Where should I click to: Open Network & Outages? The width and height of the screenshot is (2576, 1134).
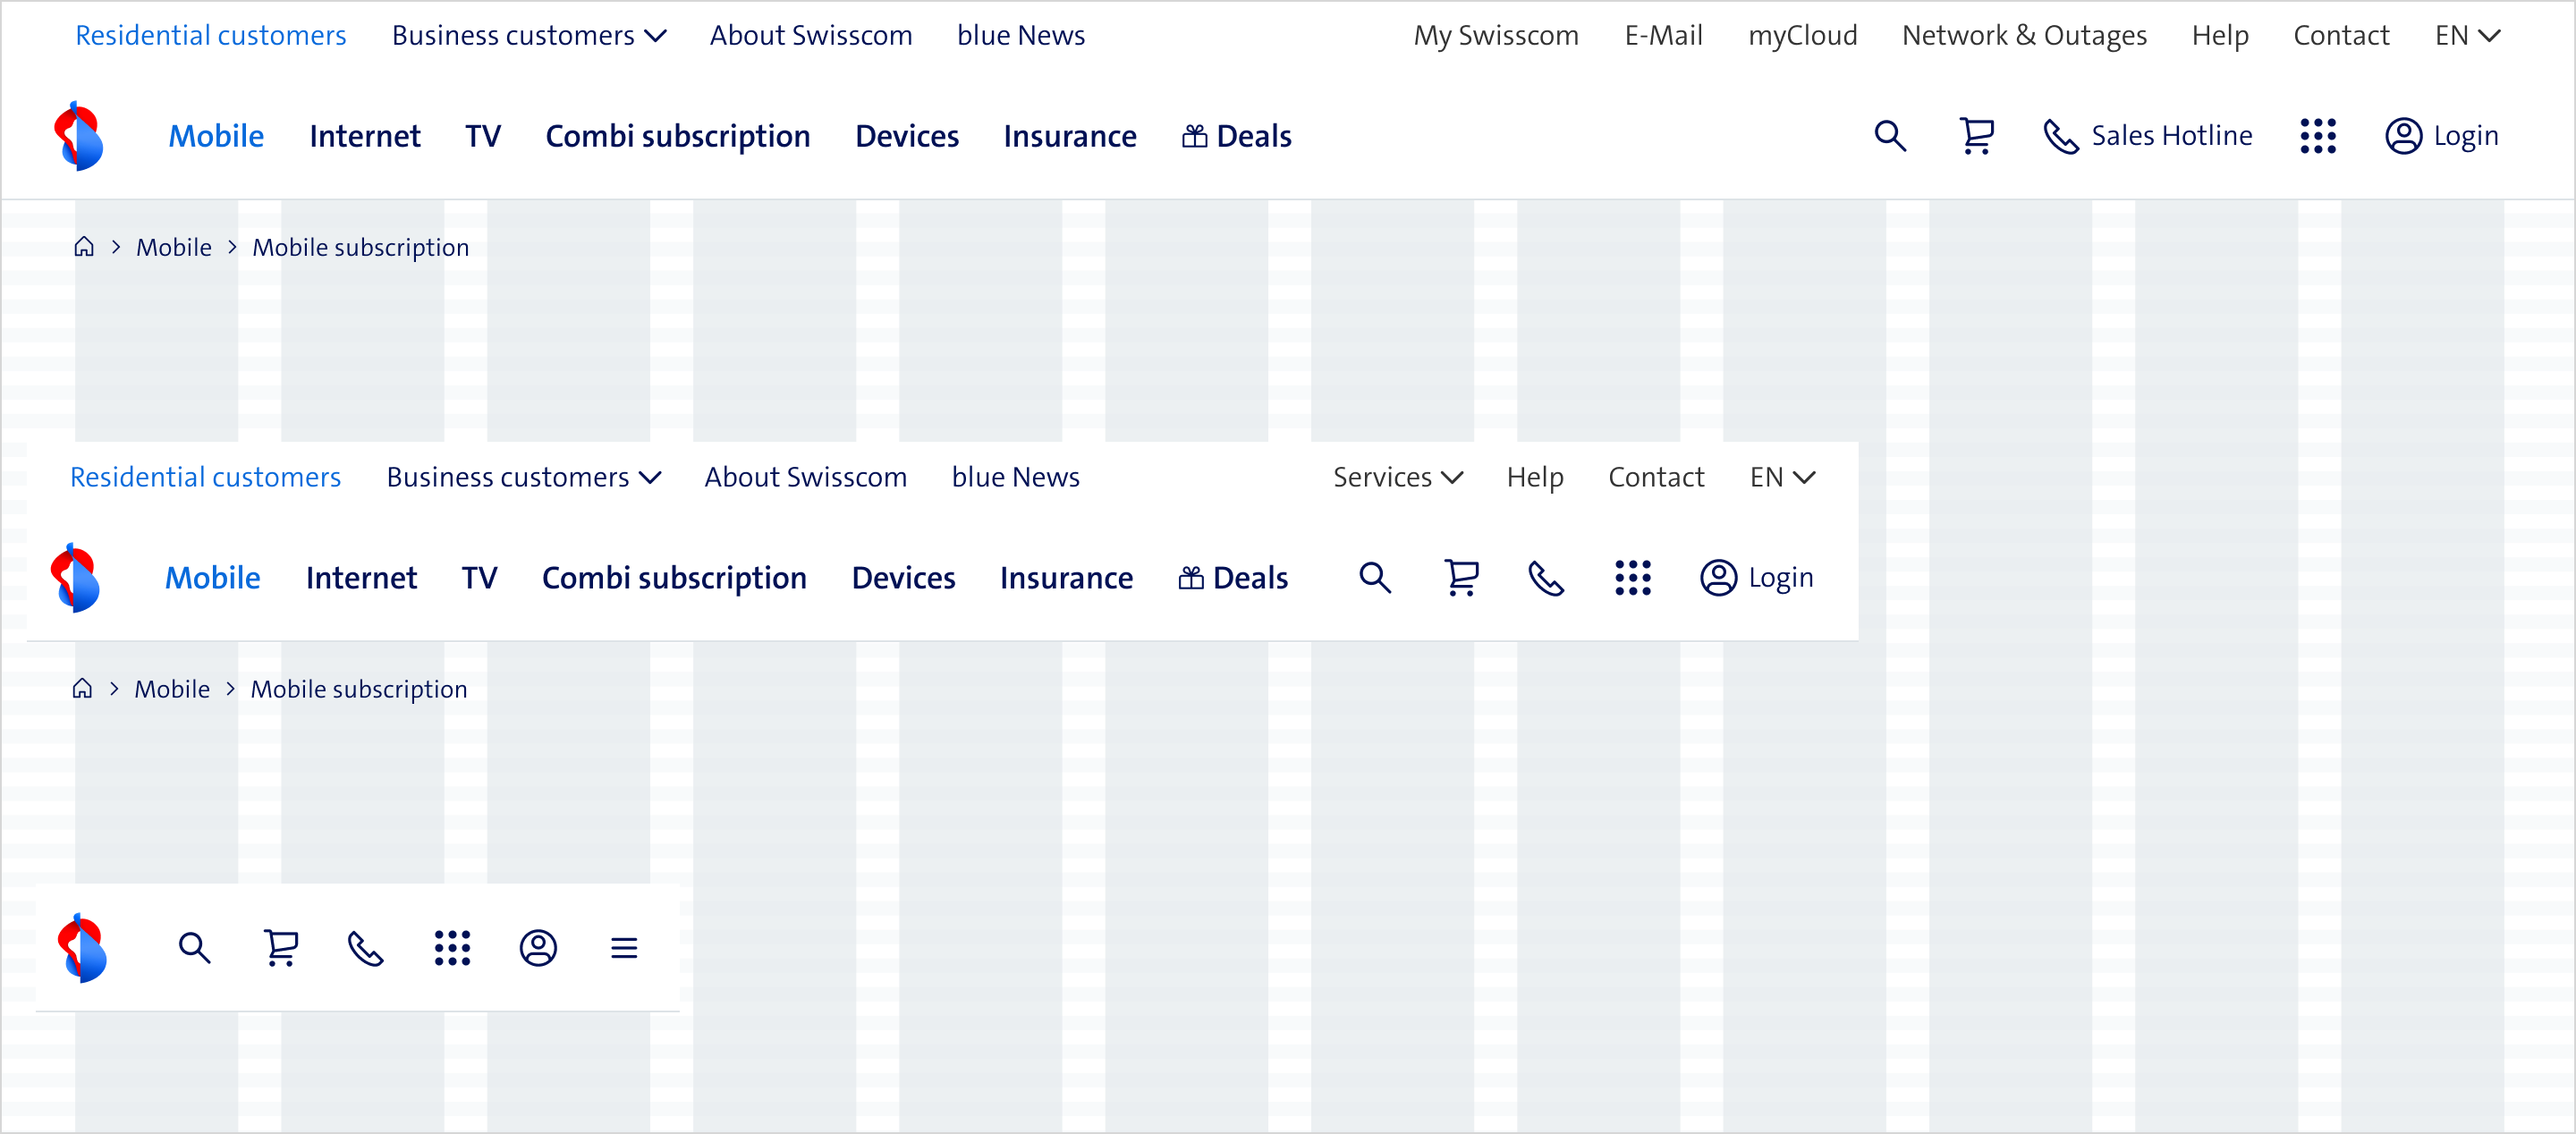(2025, 35)
